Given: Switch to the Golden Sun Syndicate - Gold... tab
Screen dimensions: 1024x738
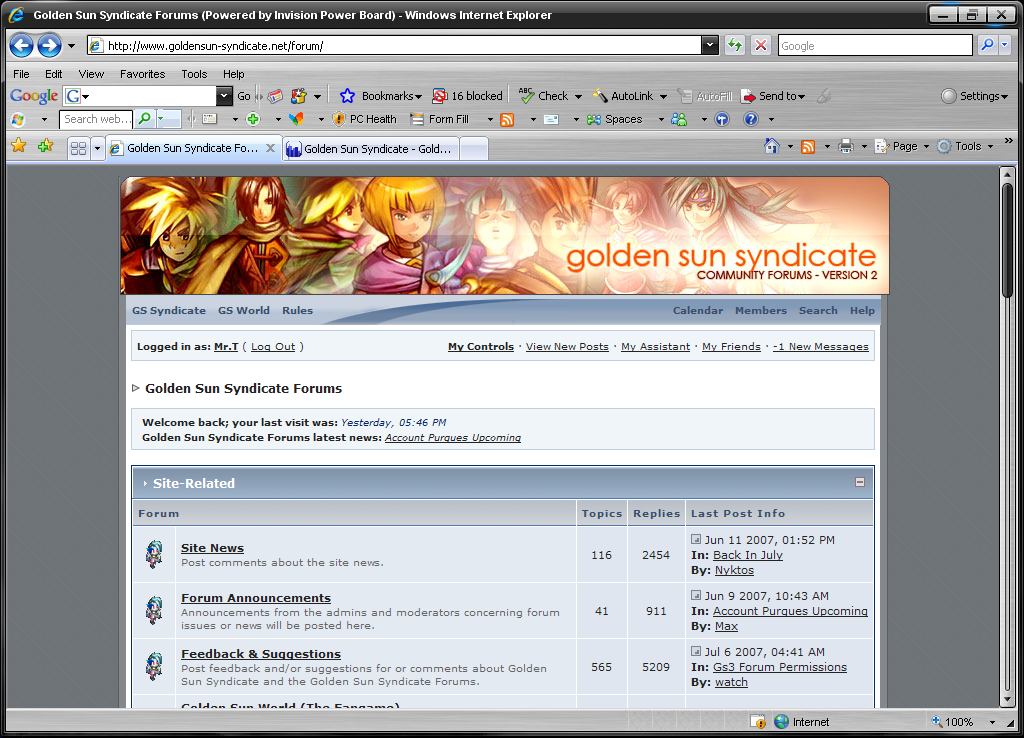Looking at the screenshot, I should tap(371, 149).
